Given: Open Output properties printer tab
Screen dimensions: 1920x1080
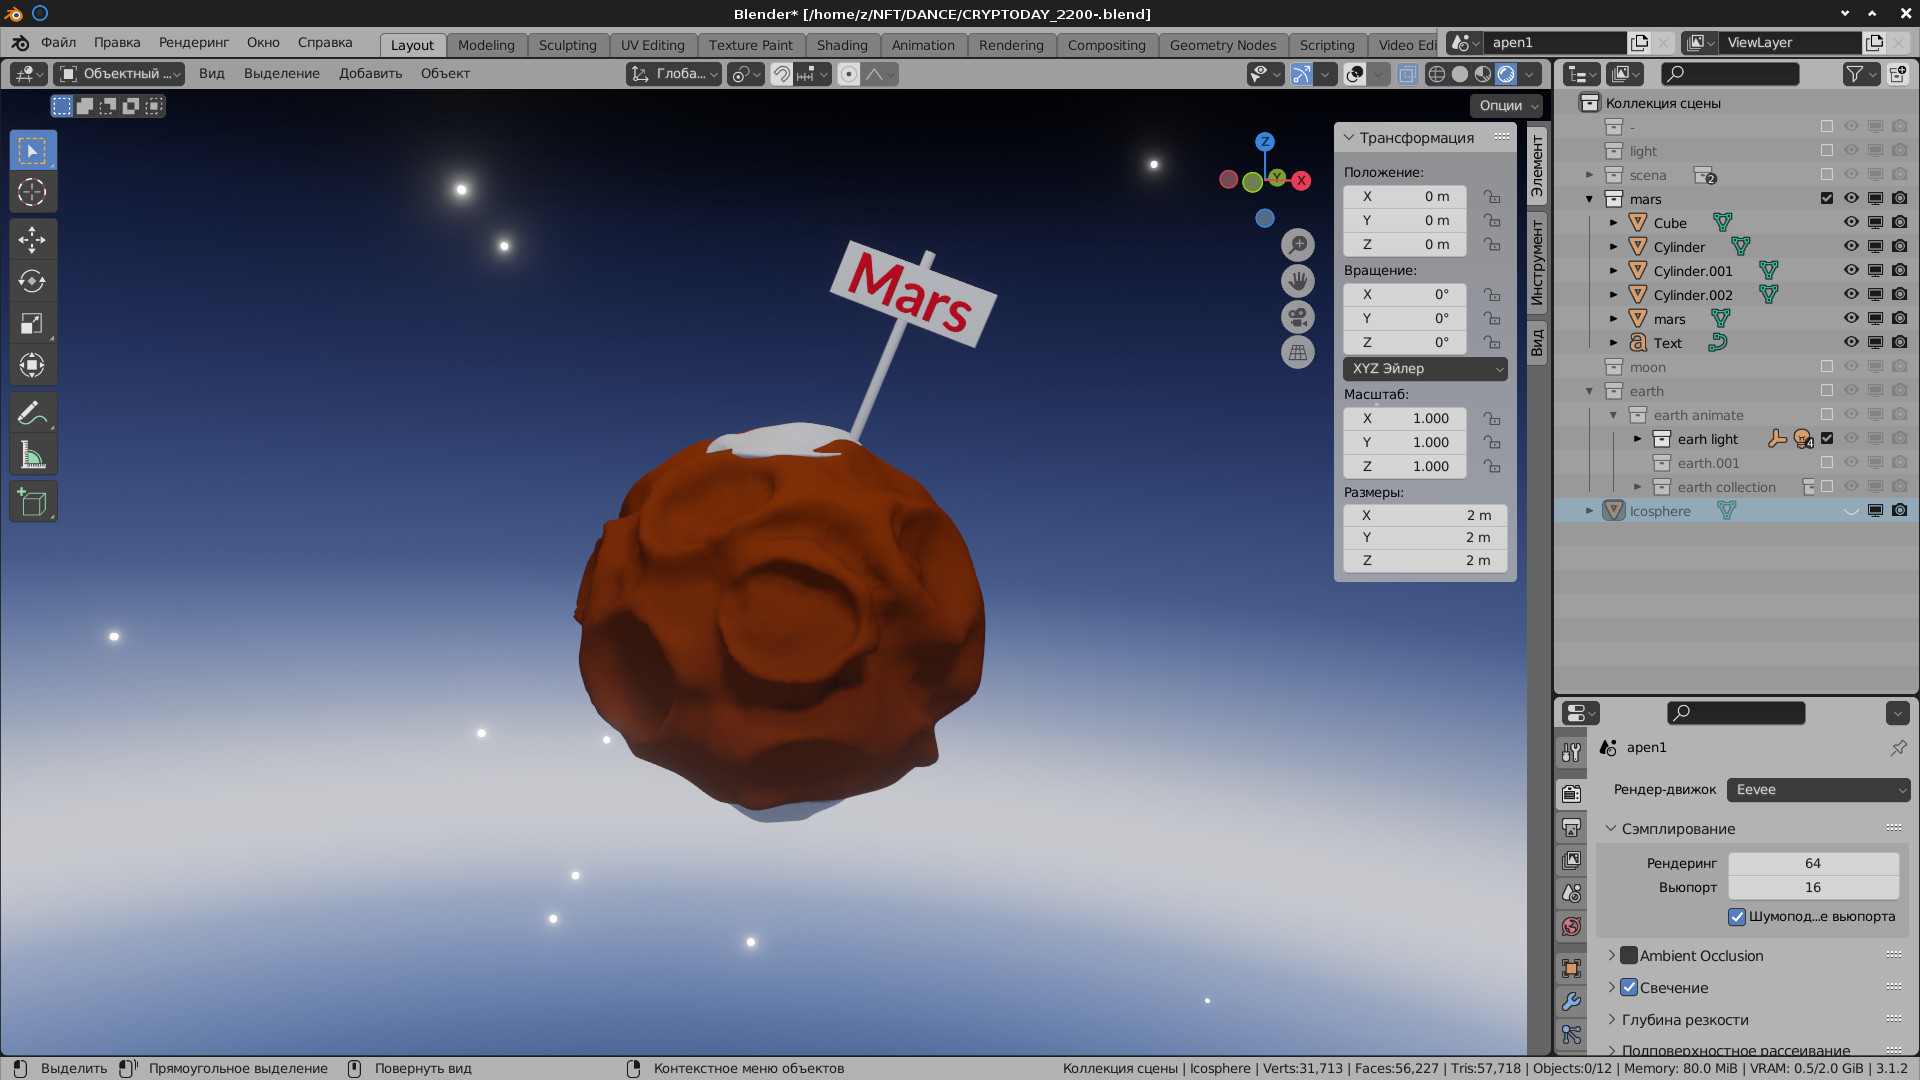Looking at the screenshot, I should tap(1572, 828).
